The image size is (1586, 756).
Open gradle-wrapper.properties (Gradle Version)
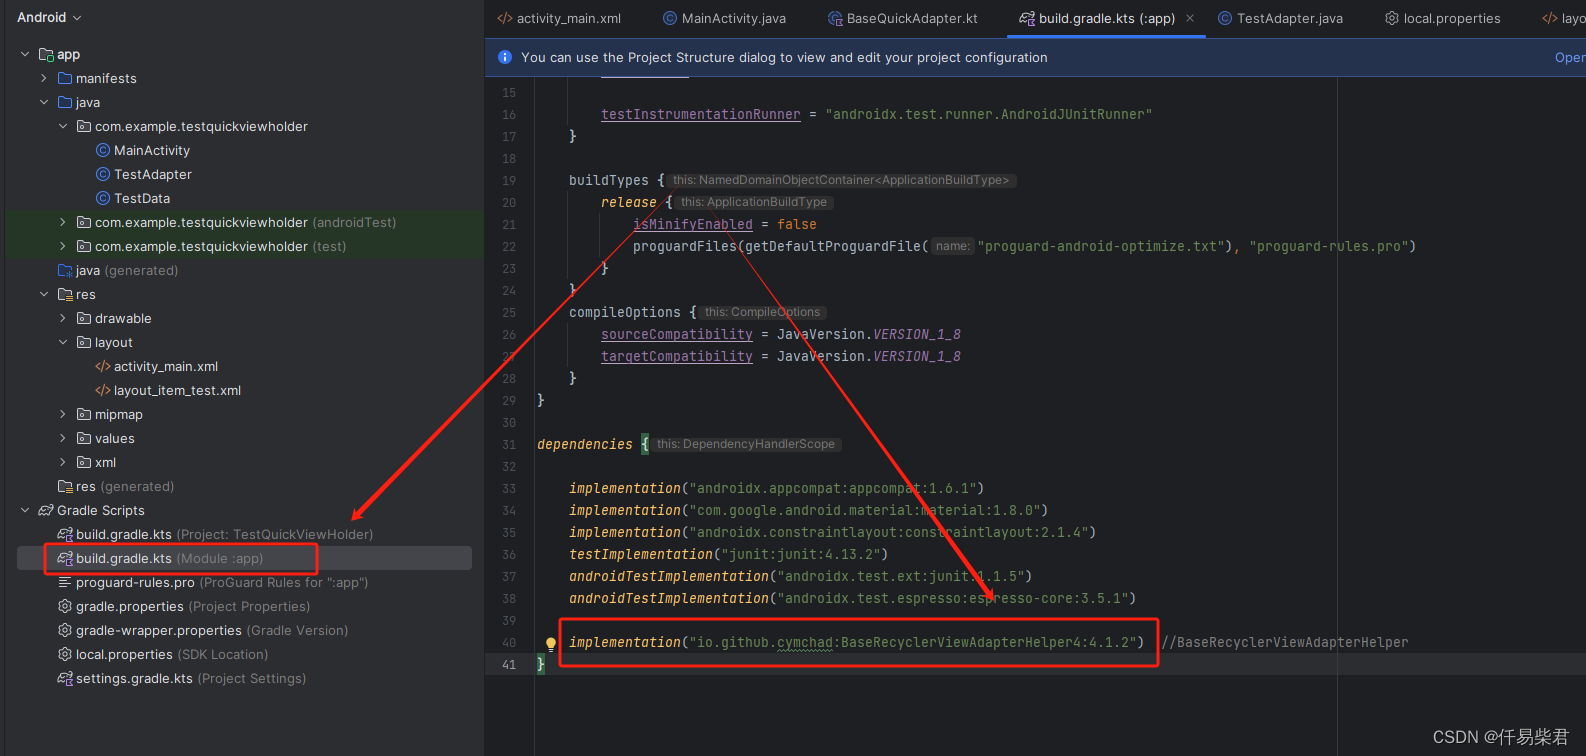(212, 630)
